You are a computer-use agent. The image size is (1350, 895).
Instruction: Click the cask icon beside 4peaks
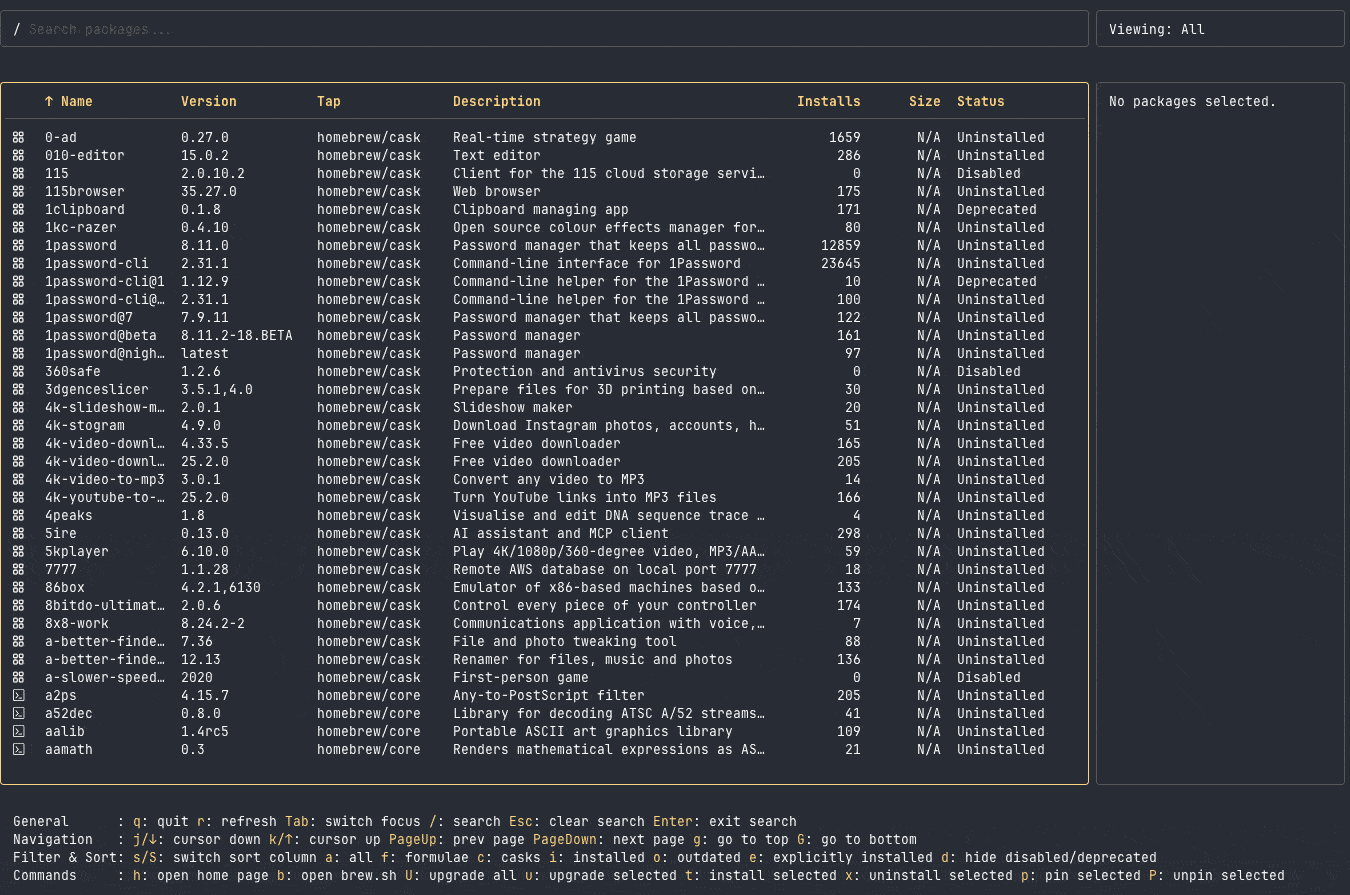(18, 515)
